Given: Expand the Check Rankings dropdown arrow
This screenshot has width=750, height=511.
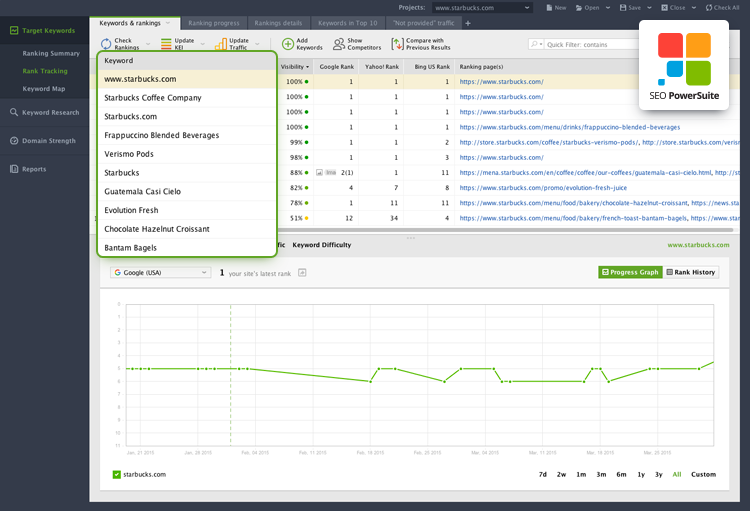Looking at the screenshot, I should pos(147,44).
